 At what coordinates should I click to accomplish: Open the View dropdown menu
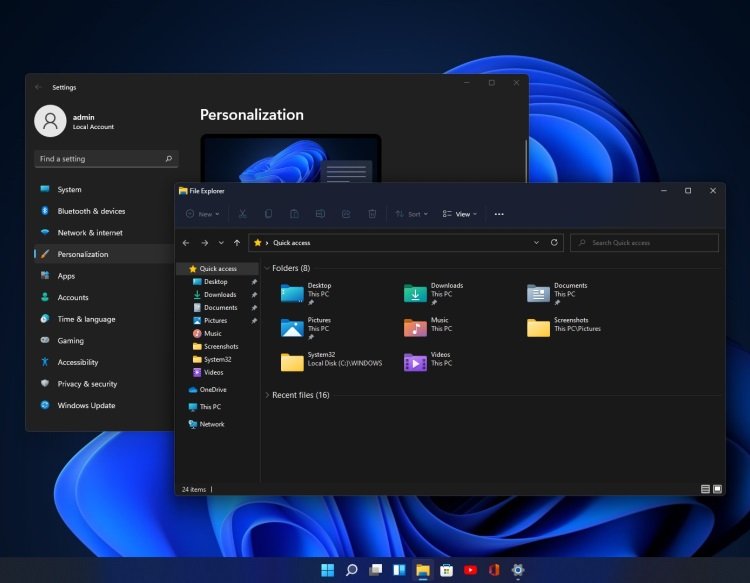point(460,214)
